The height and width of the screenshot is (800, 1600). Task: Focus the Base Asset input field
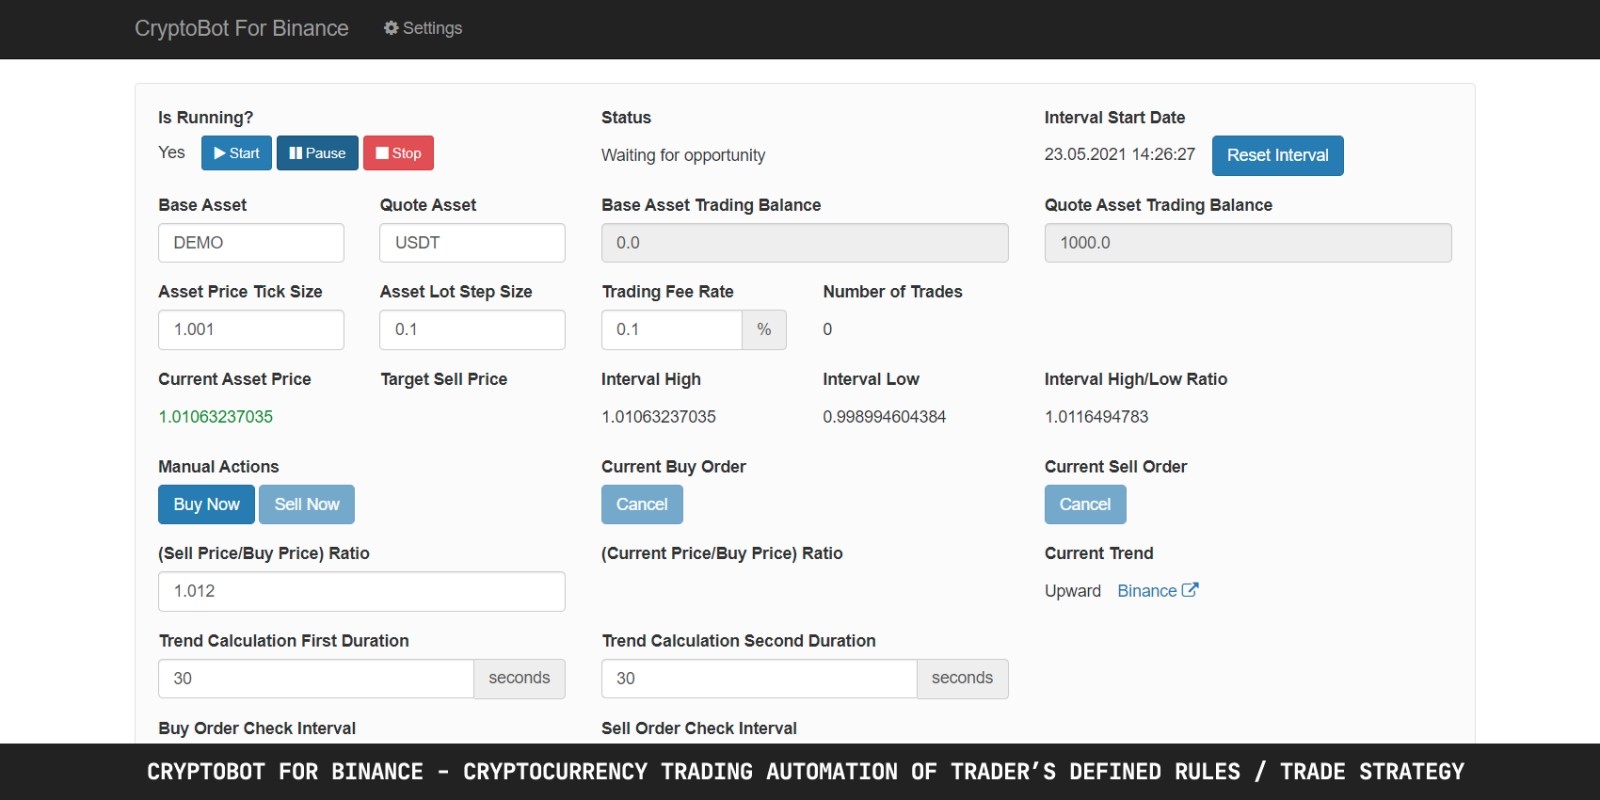coord(251,243)
